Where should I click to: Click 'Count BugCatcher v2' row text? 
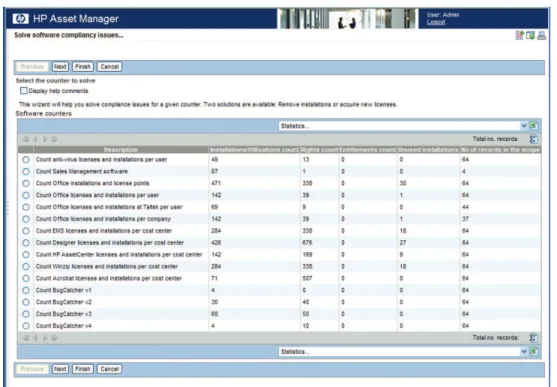64,302
